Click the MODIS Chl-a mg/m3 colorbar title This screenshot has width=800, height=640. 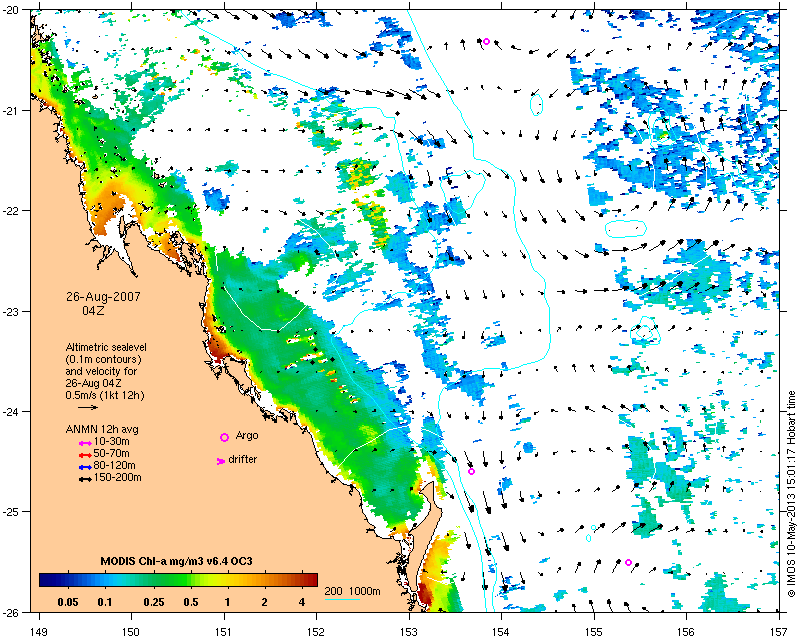pyautogui.click(x=177, y=561)
